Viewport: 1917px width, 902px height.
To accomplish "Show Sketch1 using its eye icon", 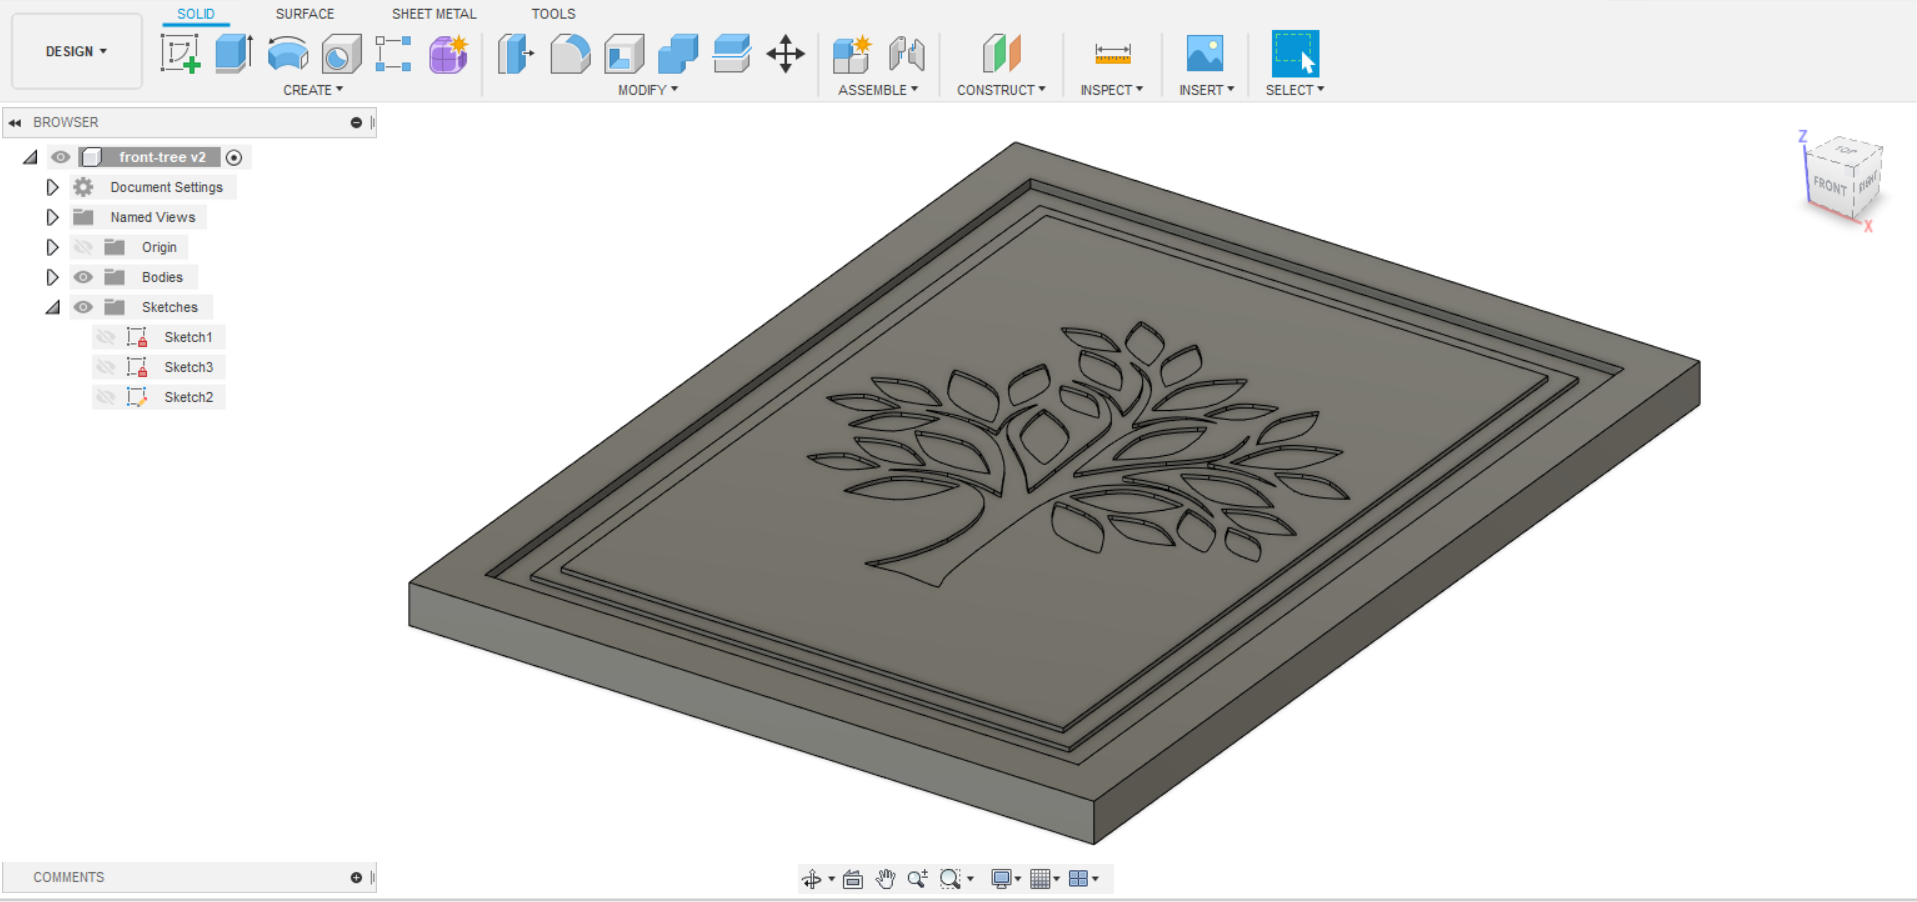I will (x=106, y=337).
